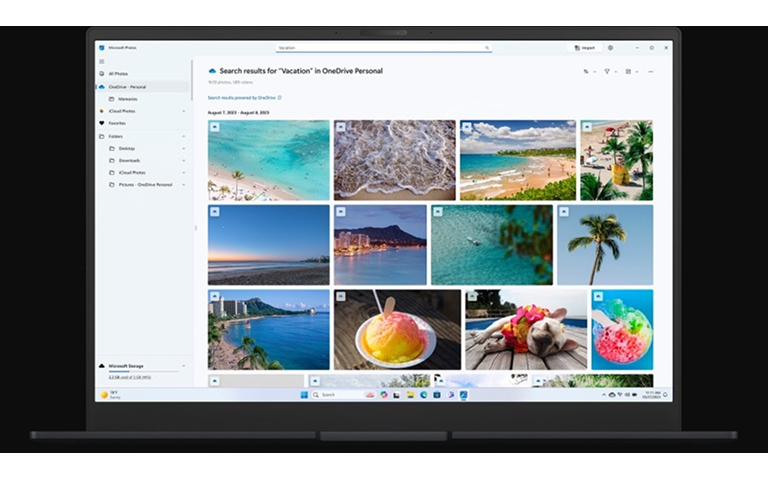
Task: Open Search results powered by OneDrive link
Action: (x=241, y=98)
